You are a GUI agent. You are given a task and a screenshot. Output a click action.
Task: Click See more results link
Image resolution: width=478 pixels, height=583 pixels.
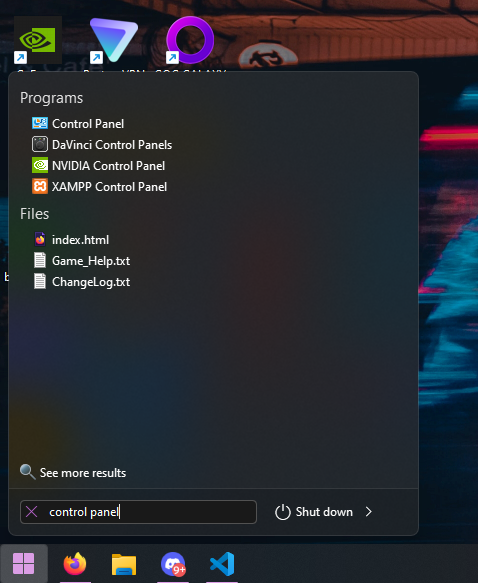click(83, 473)
